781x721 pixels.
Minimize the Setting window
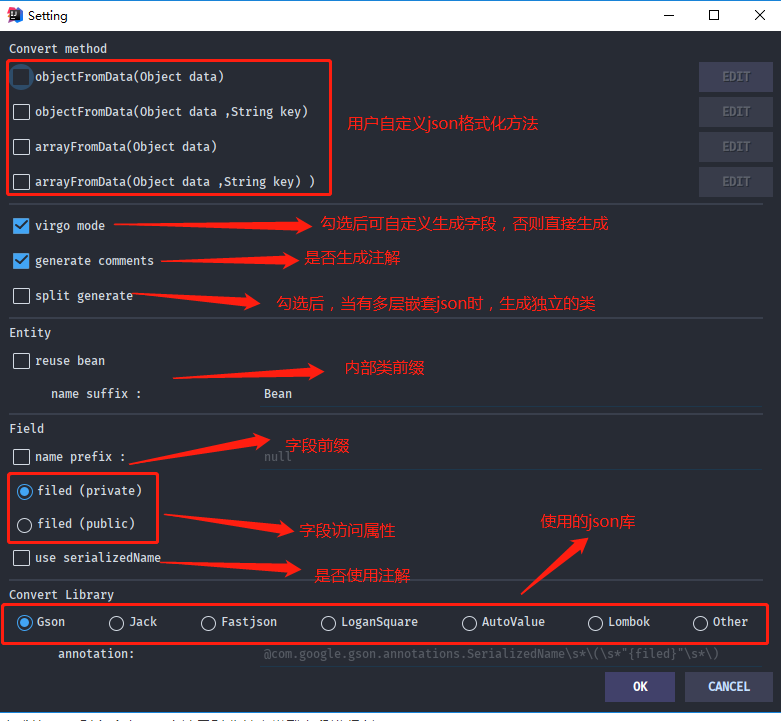(x=669, y=15)
